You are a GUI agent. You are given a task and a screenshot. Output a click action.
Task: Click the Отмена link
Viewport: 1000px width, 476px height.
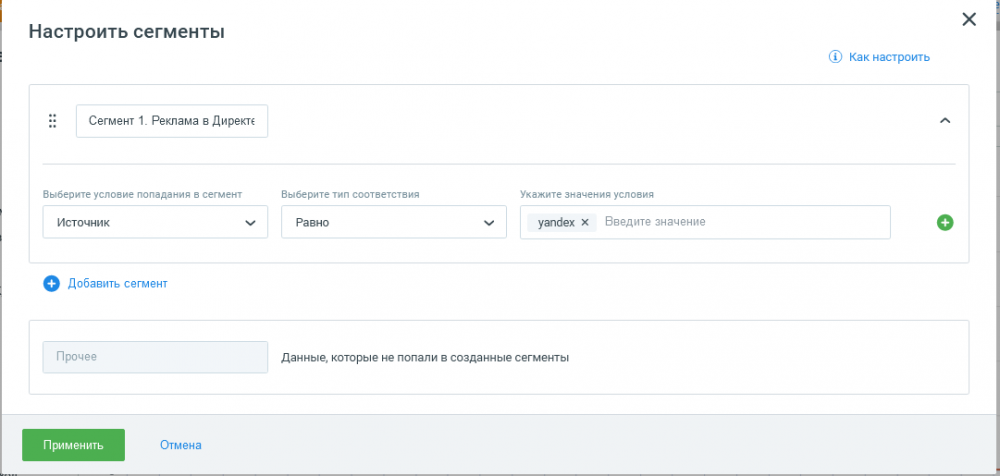point(180,445)
